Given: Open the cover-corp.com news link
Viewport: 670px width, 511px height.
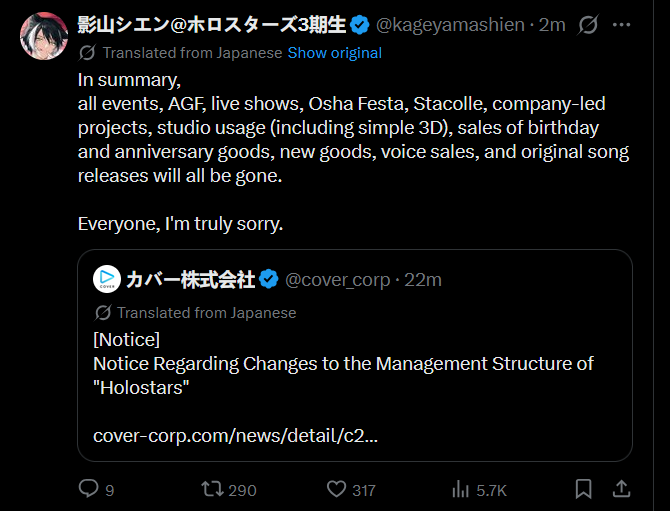Looking at the screenshot, I should click(235, 436).
